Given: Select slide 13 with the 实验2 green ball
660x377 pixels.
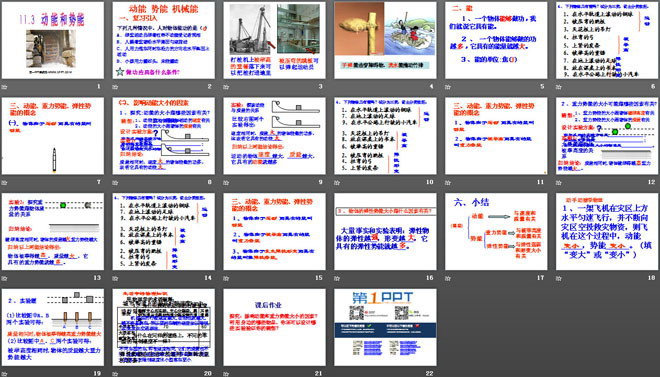Looking at the screenshot, I should point(53,231).
